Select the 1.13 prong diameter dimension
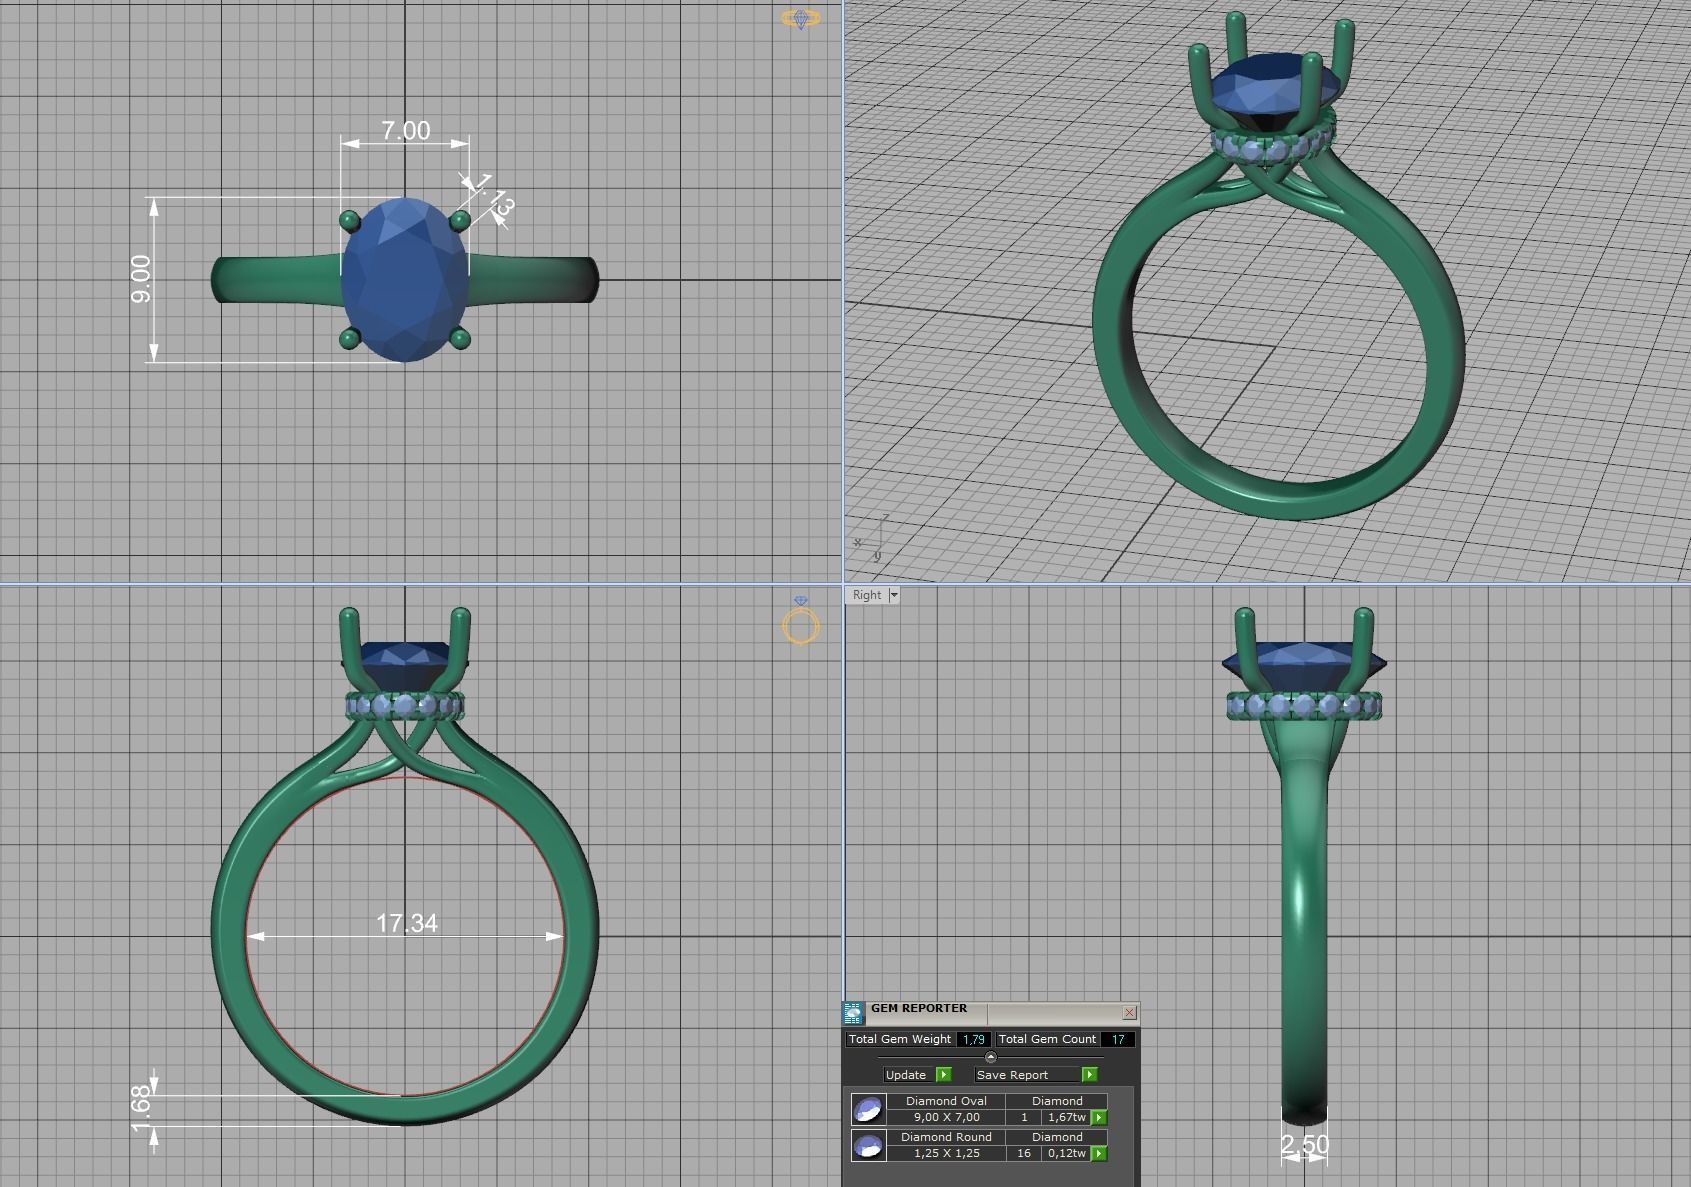This screenshot has width=1691, height=1187. pyautogui.click(x=494, y=195)
